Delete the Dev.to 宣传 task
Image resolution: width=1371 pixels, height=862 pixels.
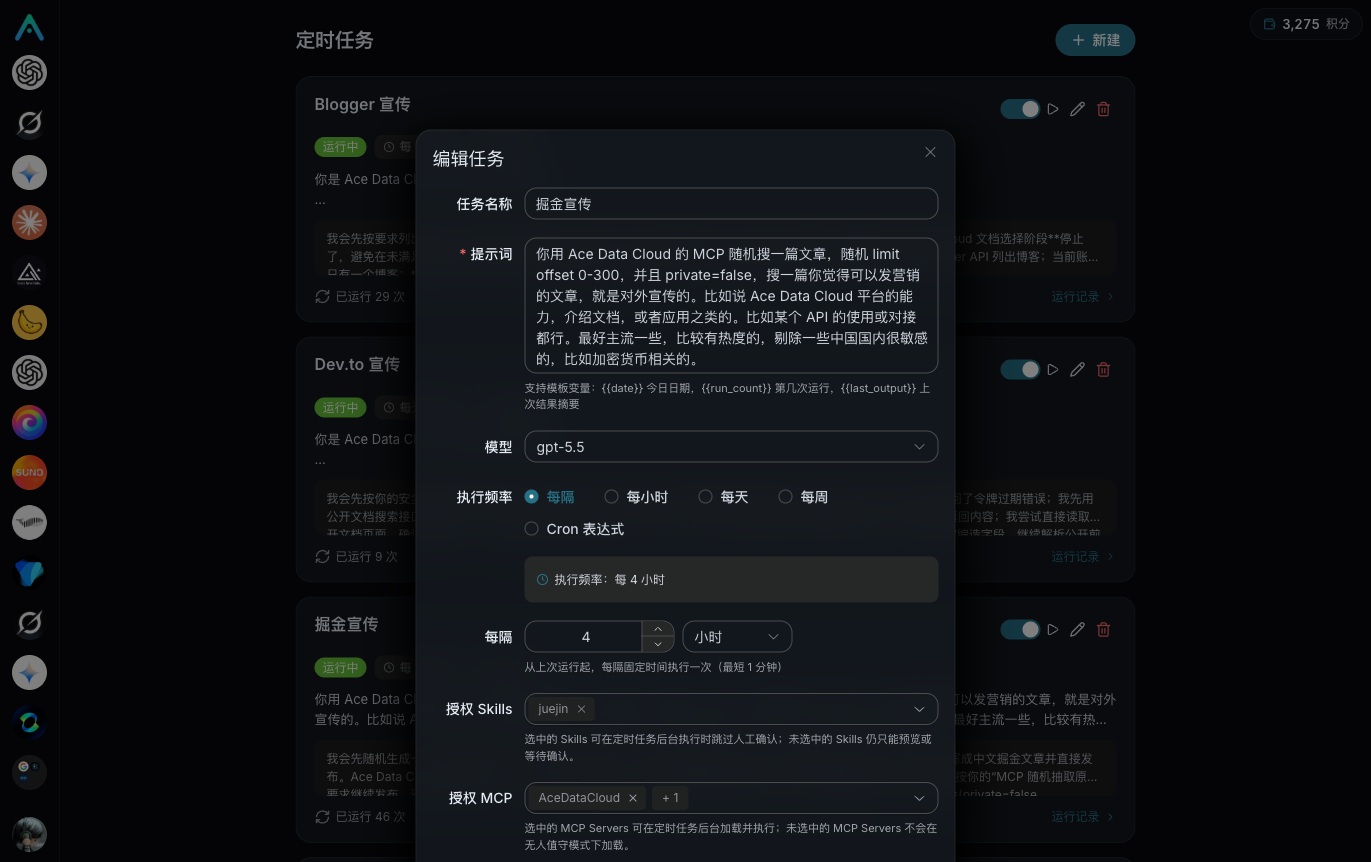point(1103,369)
